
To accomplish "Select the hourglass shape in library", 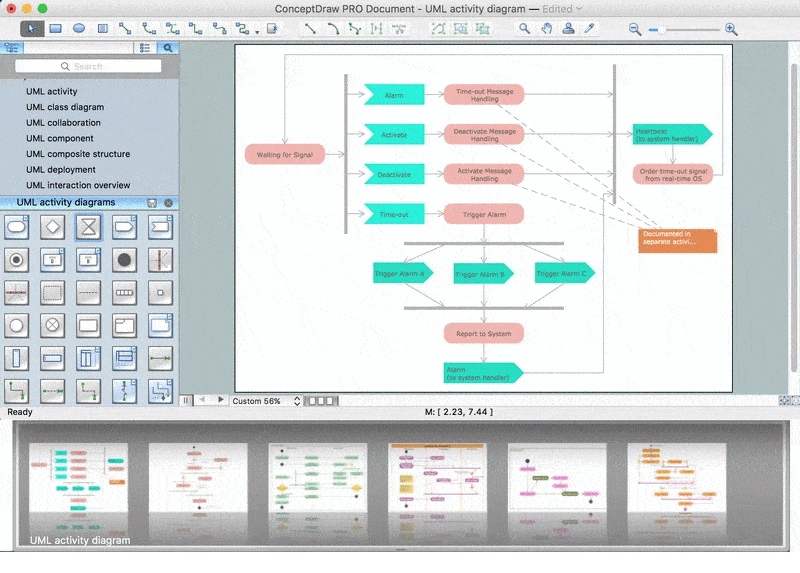I will 88,227.
